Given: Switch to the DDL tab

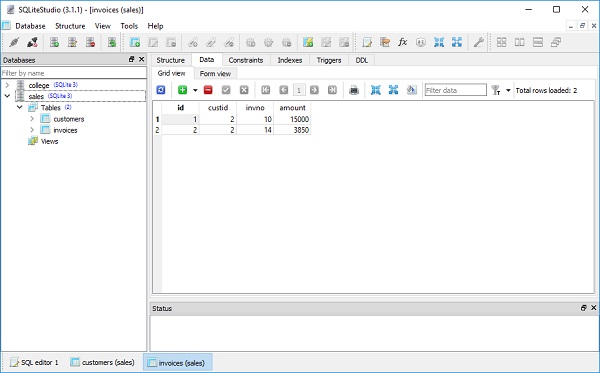Looking at the screenshot, I should (362, 60).
